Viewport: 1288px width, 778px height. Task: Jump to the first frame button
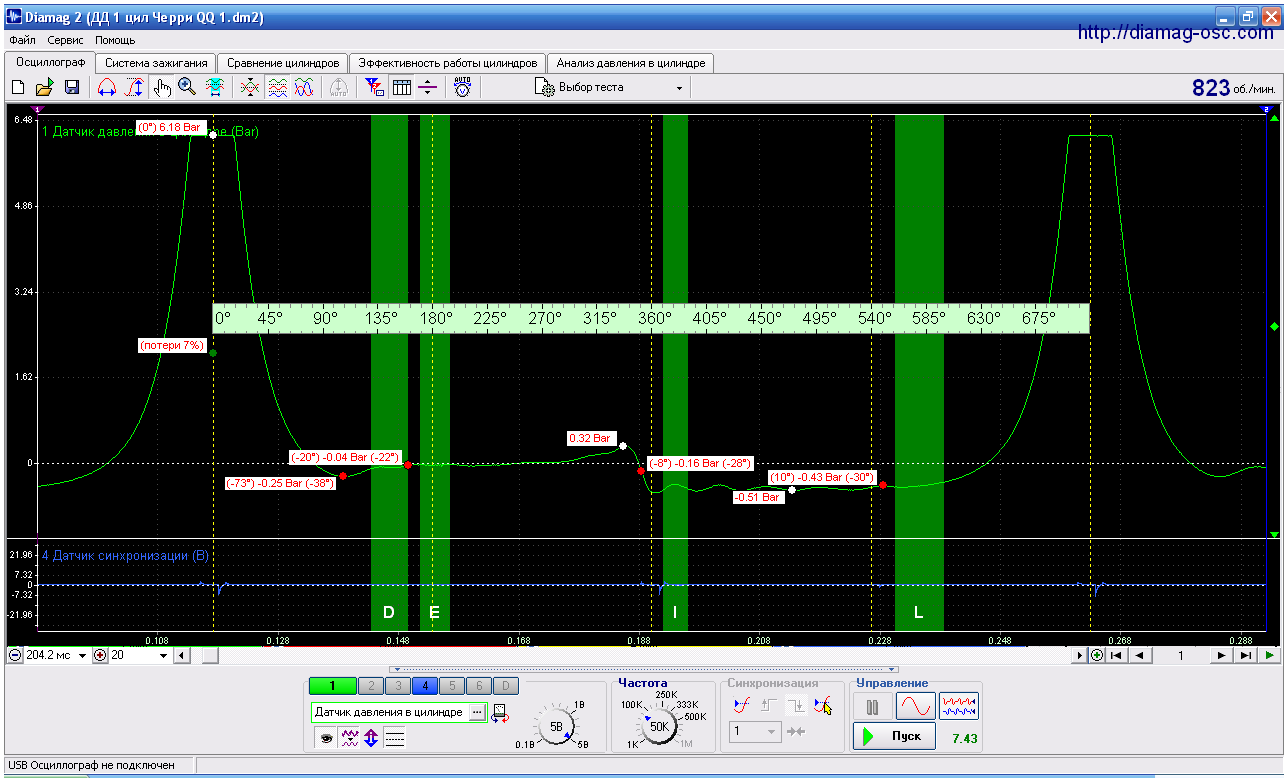tap(1117, 656)
